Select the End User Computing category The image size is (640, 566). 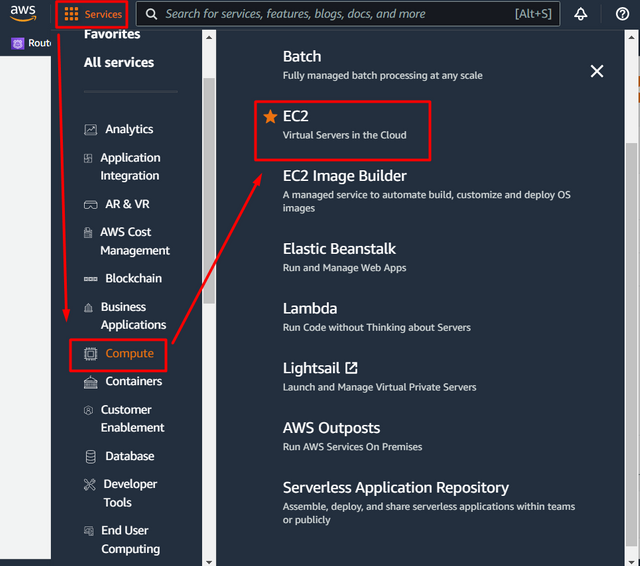[x=131, y=540]
